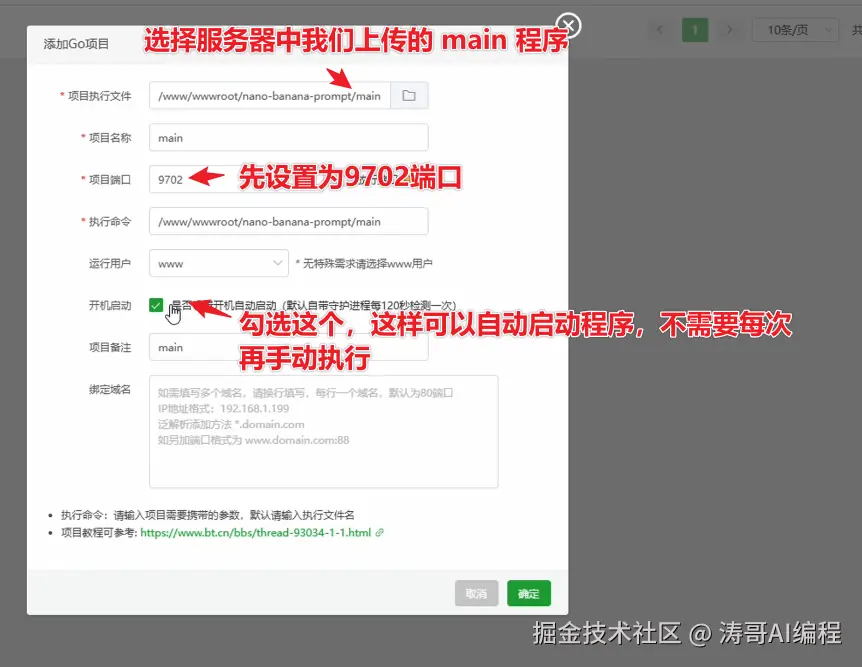This screenshot has height=667, width=862.
Task: Click the previous page arrow in pagination
Action: [x=660, y=29]
